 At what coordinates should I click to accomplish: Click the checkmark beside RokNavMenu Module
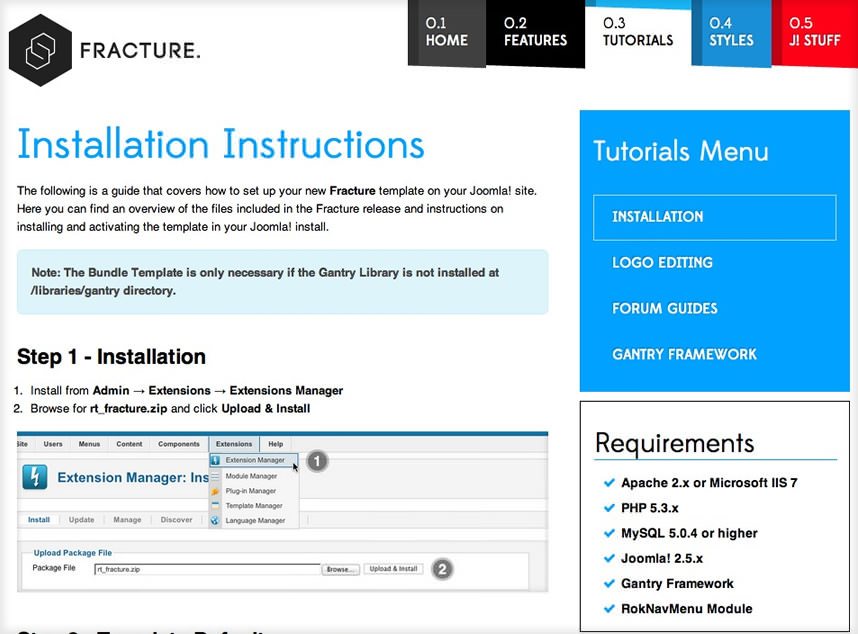pos(608,609)
